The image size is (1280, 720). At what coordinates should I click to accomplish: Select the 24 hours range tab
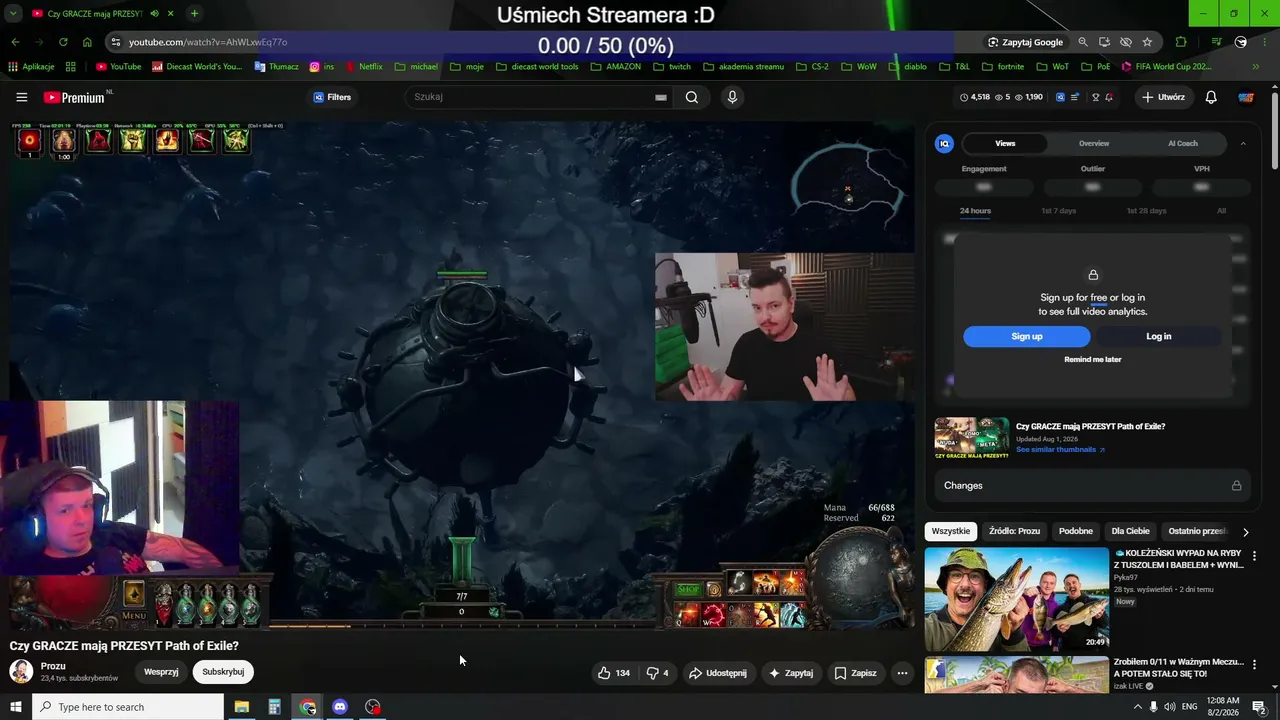pyautogui.click(x=975, y=211)
